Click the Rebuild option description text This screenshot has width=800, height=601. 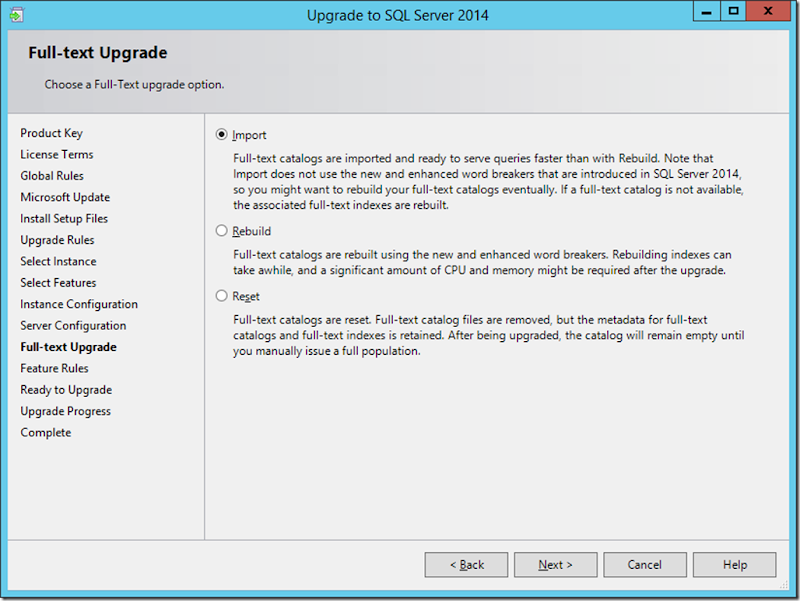tap(482, 262)
